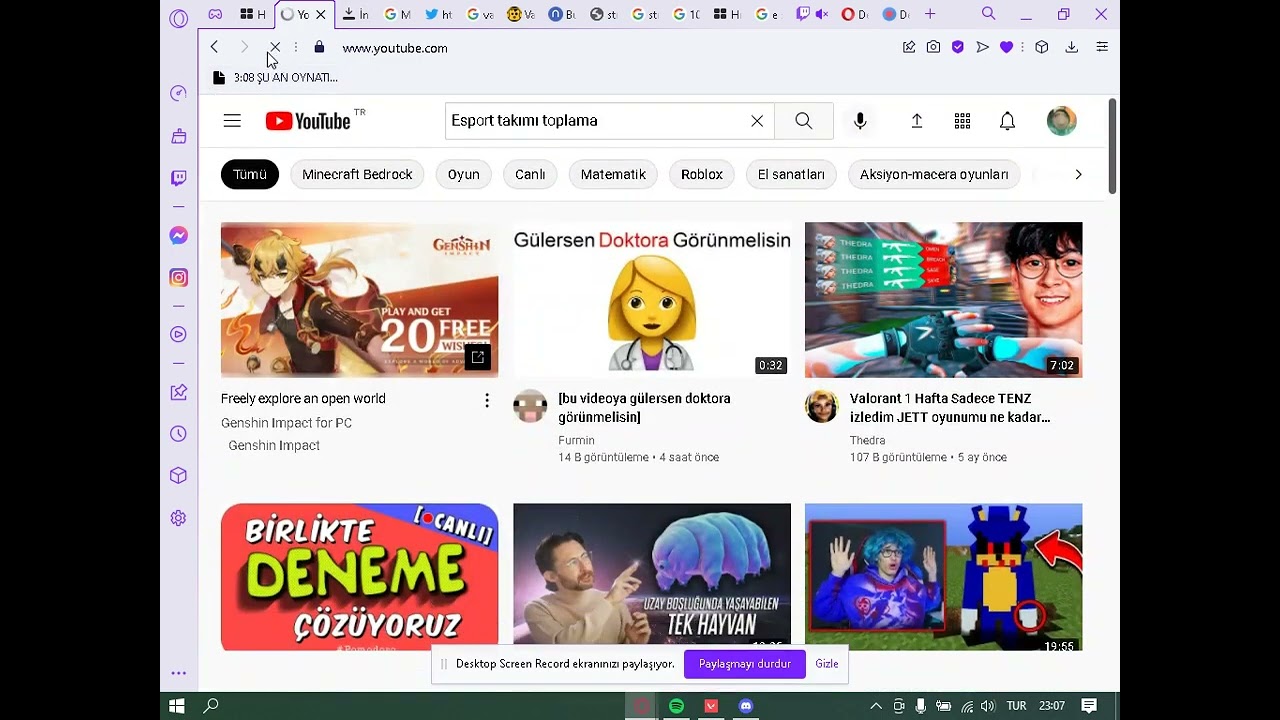Switch to the muted Twitch tab

click(812, 14)
